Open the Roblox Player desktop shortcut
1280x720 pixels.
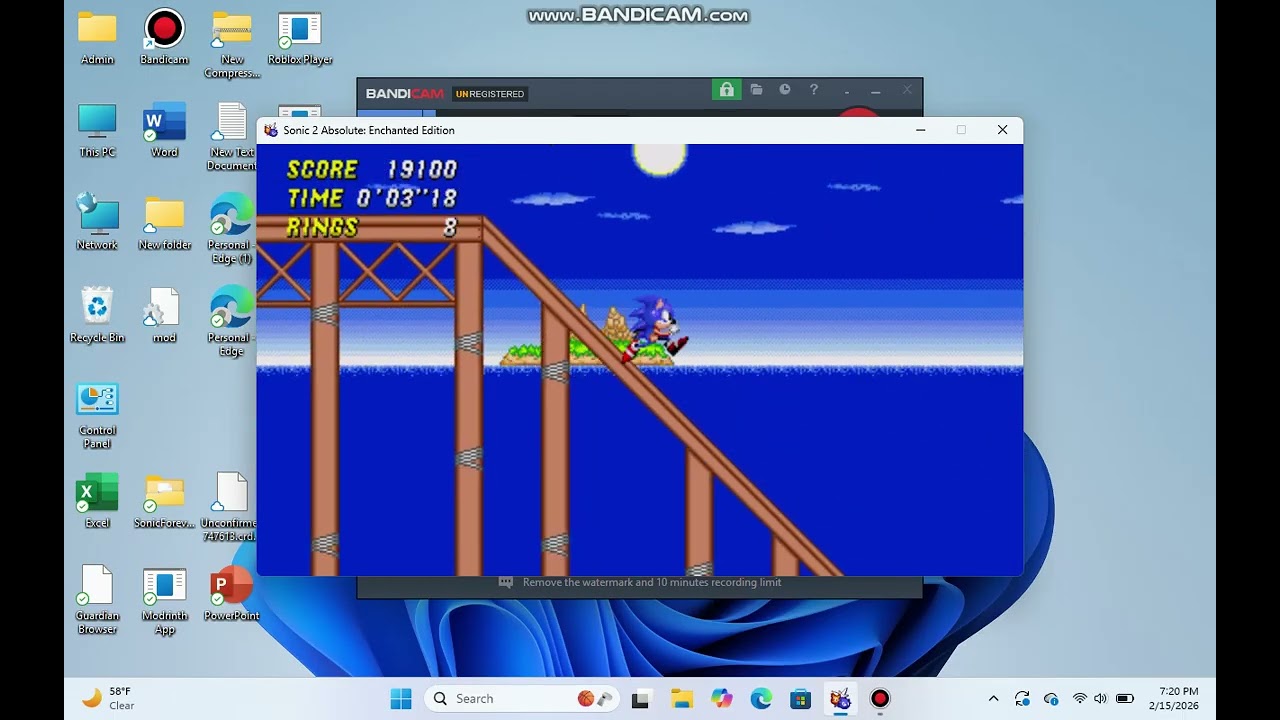click(x=300, y=38)
